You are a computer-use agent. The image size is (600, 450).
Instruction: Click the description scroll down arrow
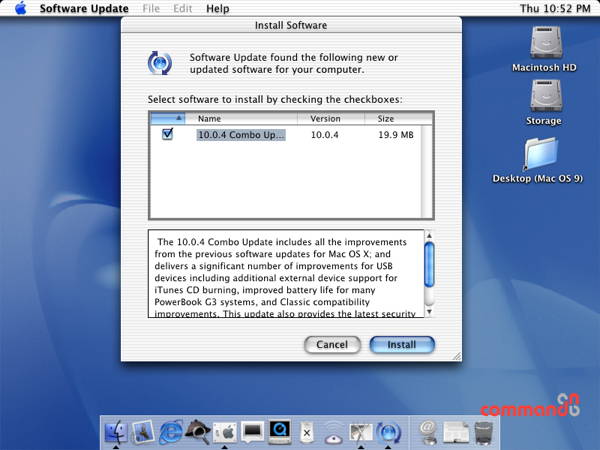429,312
